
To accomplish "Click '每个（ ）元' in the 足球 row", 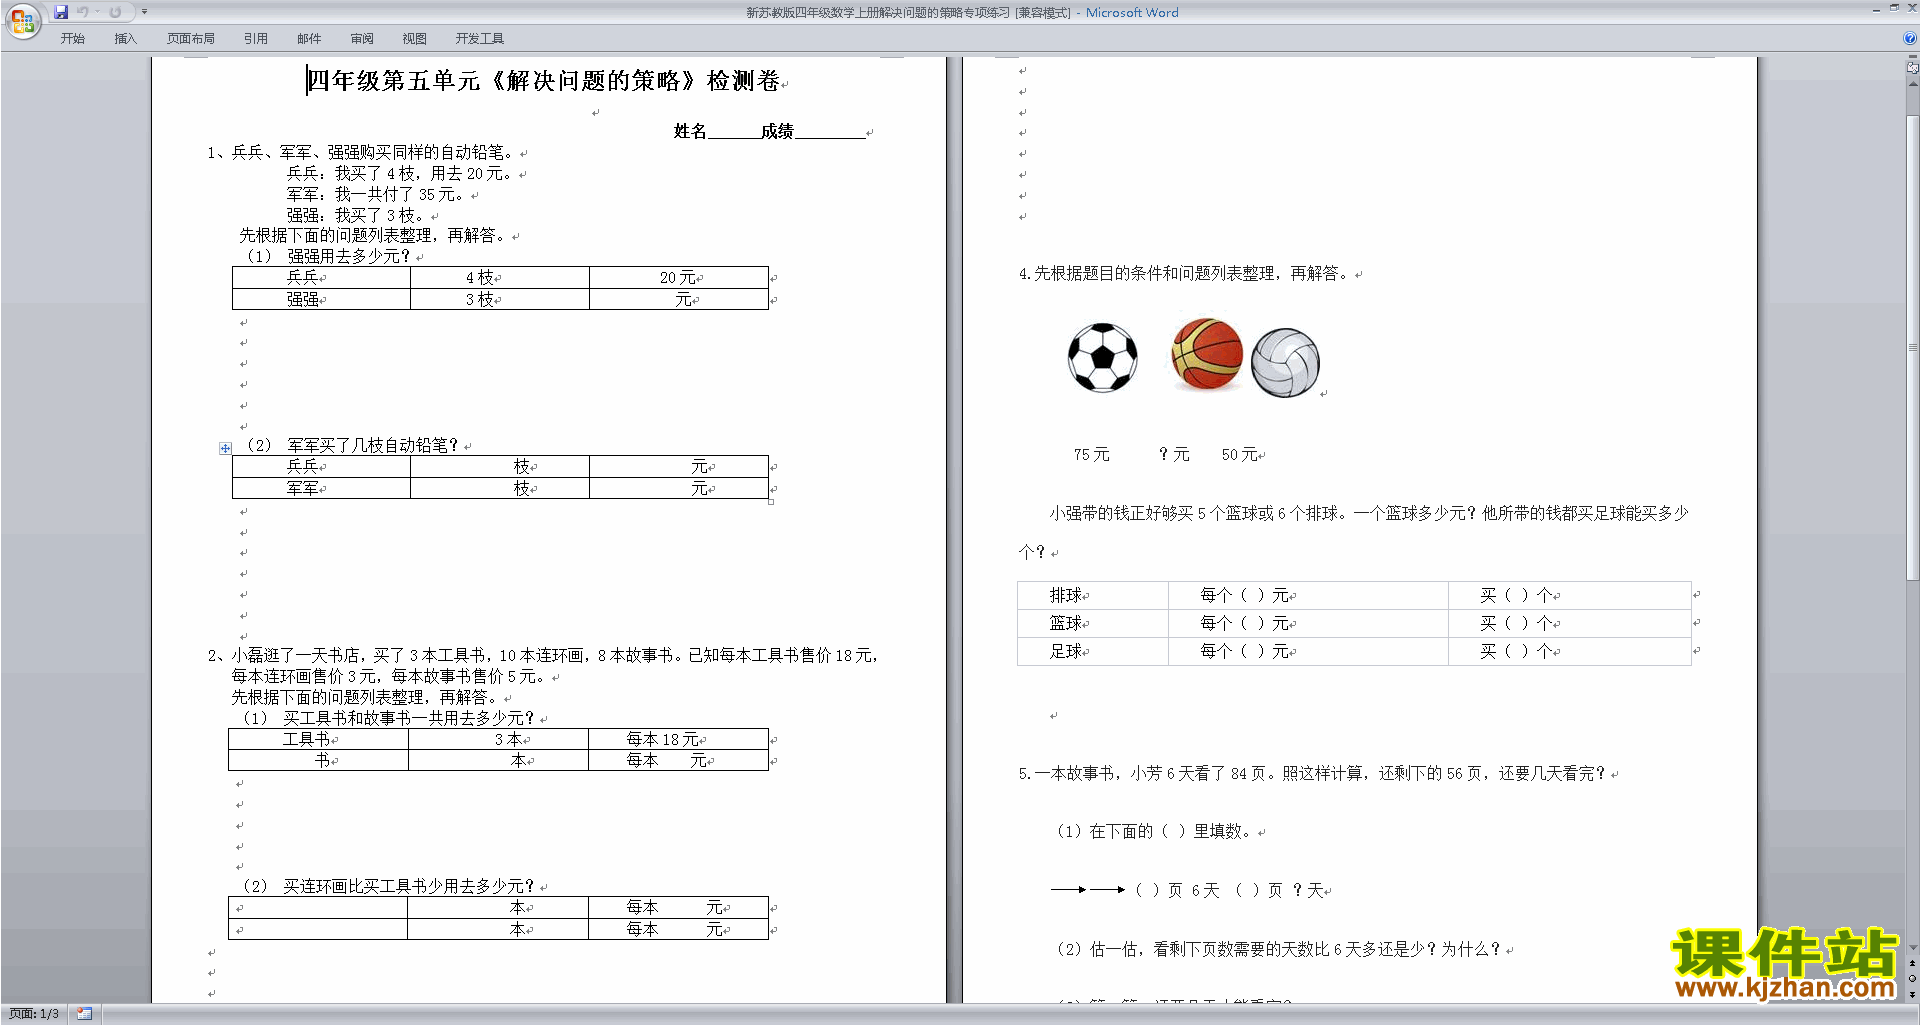I will (x=1245, y=652).
